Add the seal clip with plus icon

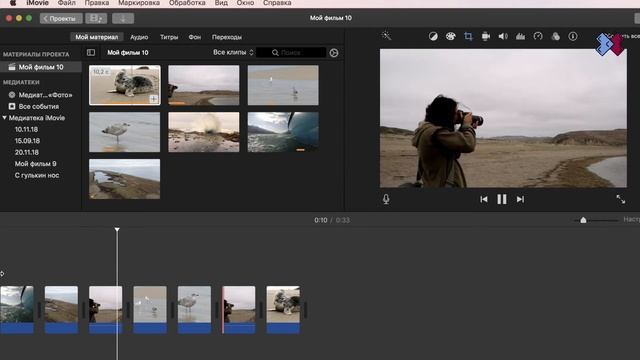[x=153, y=99]
